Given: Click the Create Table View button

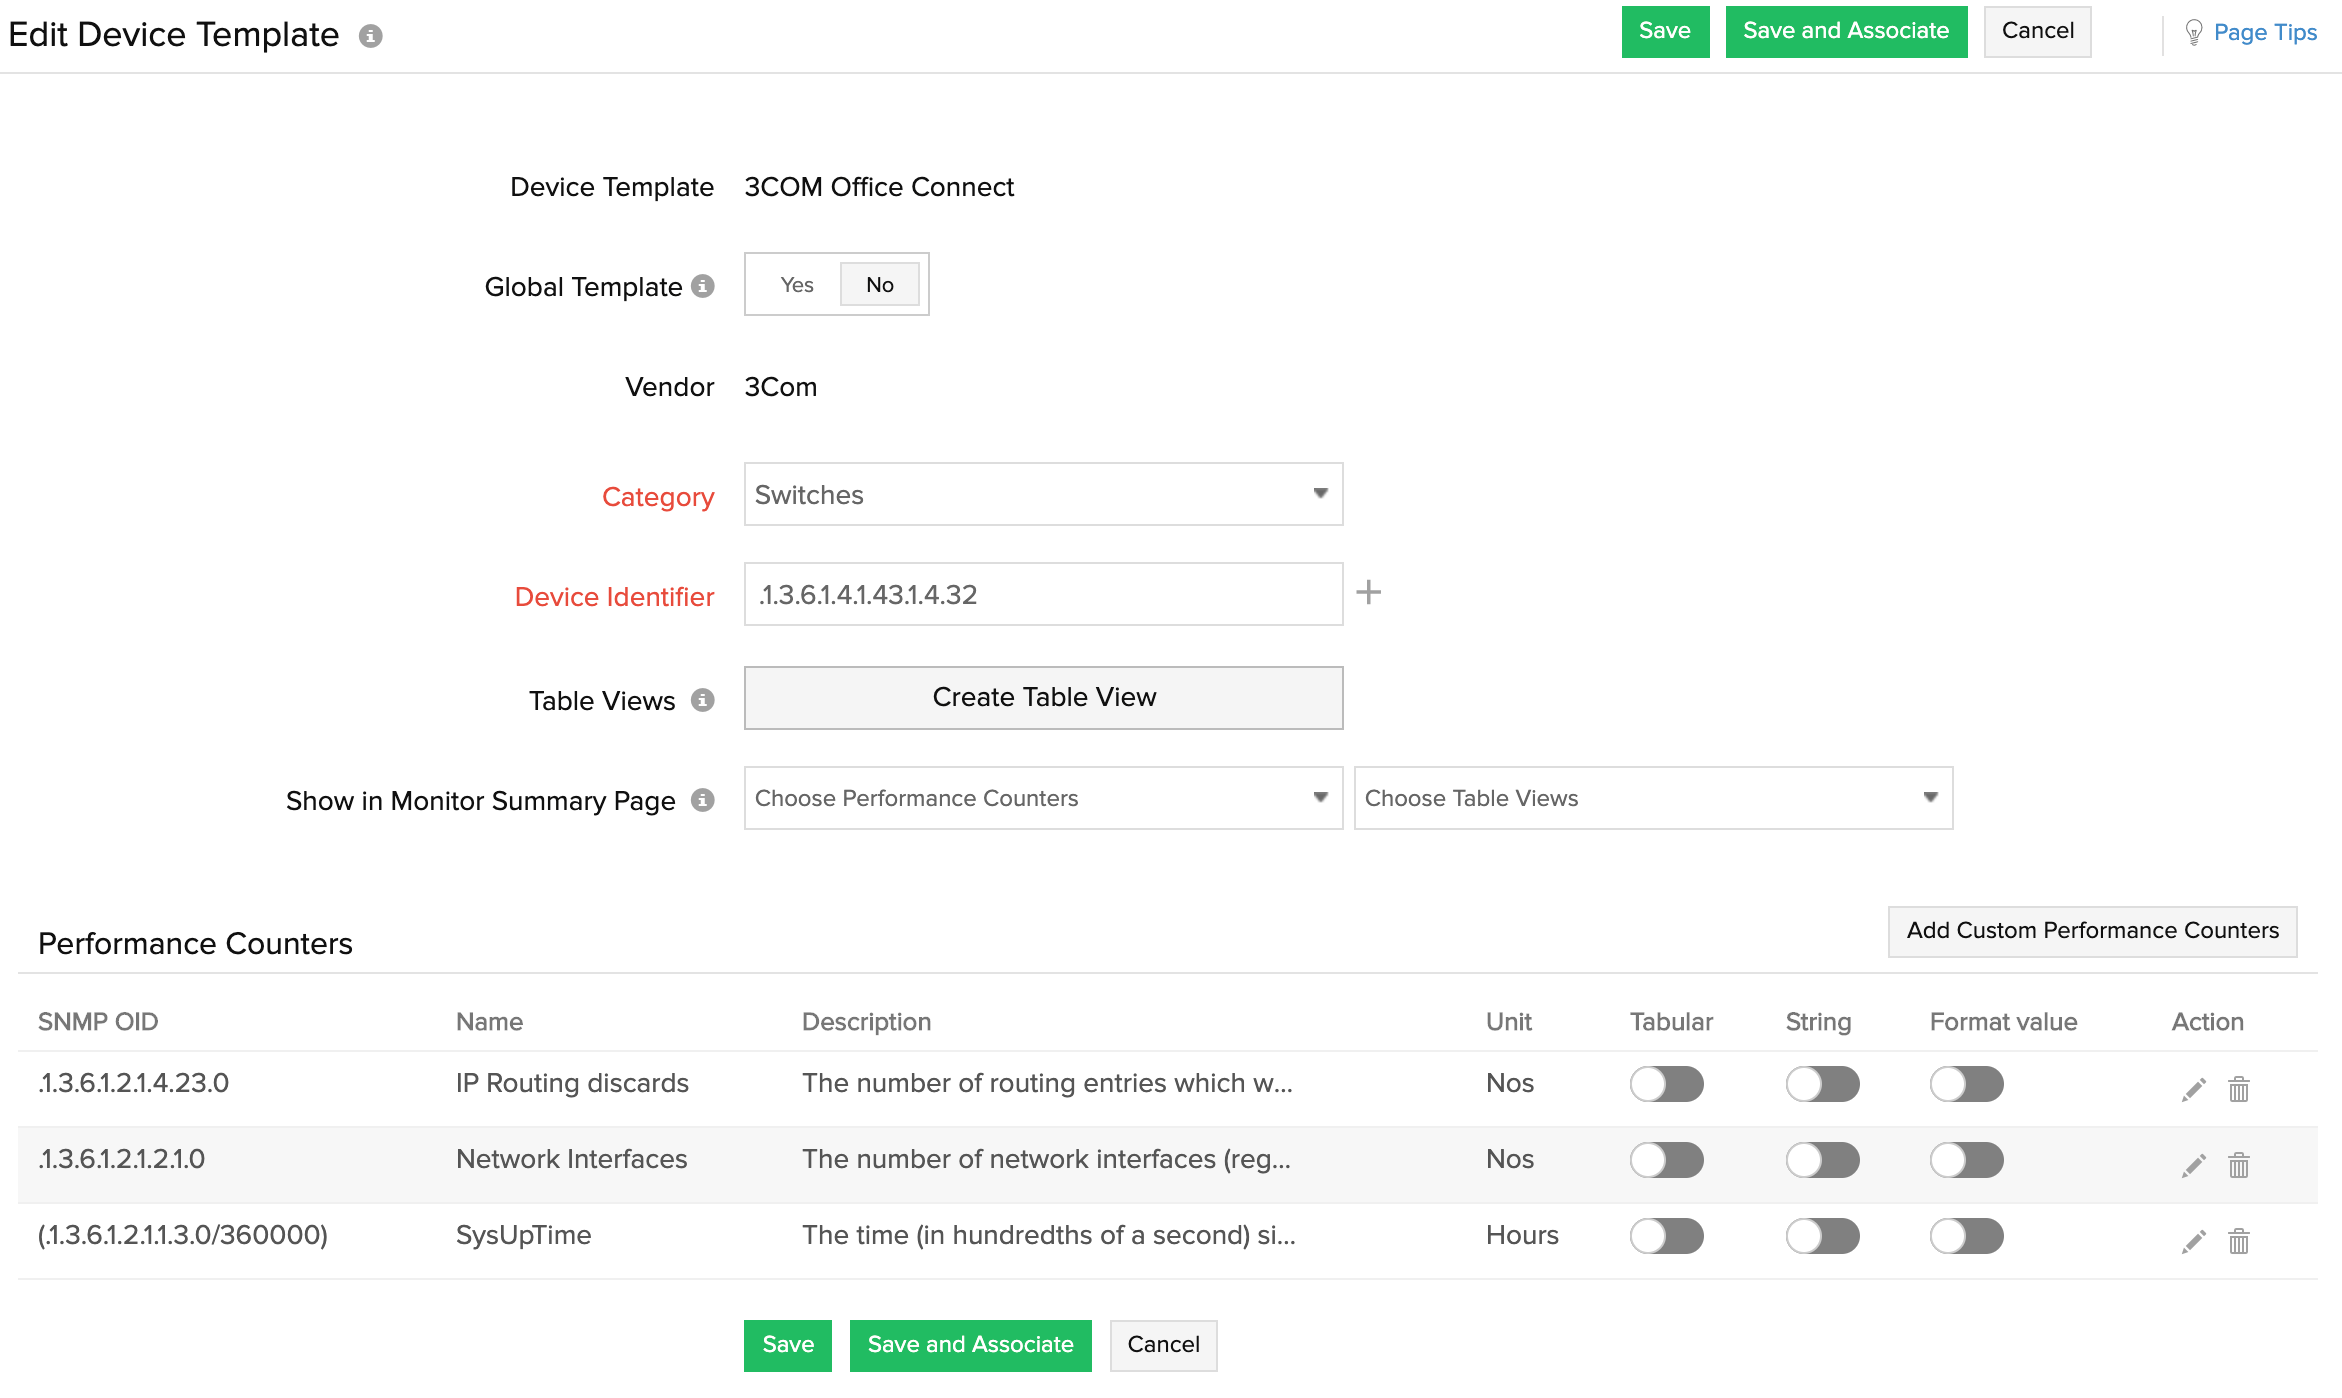Looking at the screenshot, I should (x=1045, y=697).
